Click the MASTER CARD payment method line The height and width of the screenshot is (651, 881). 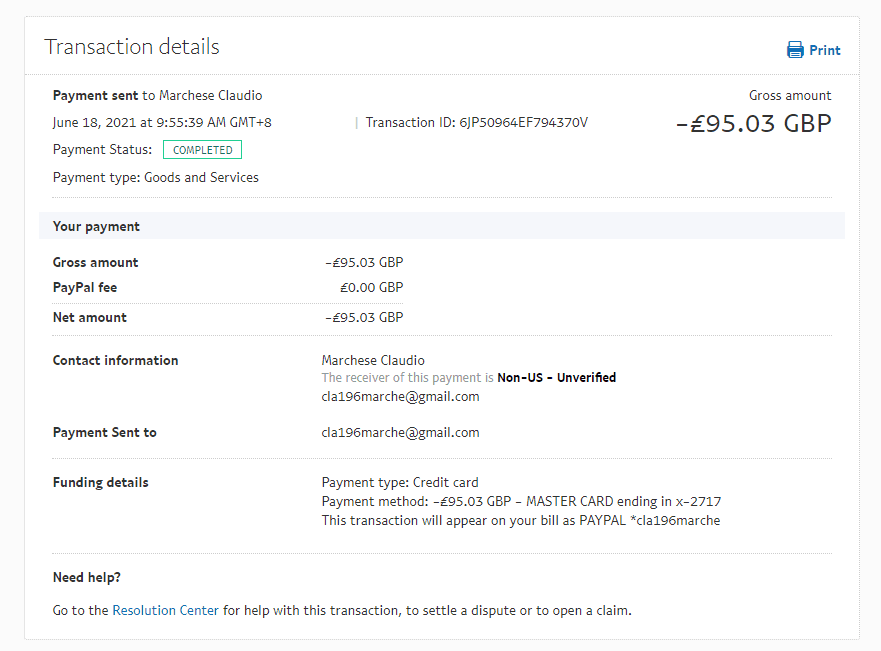(521, 501)
